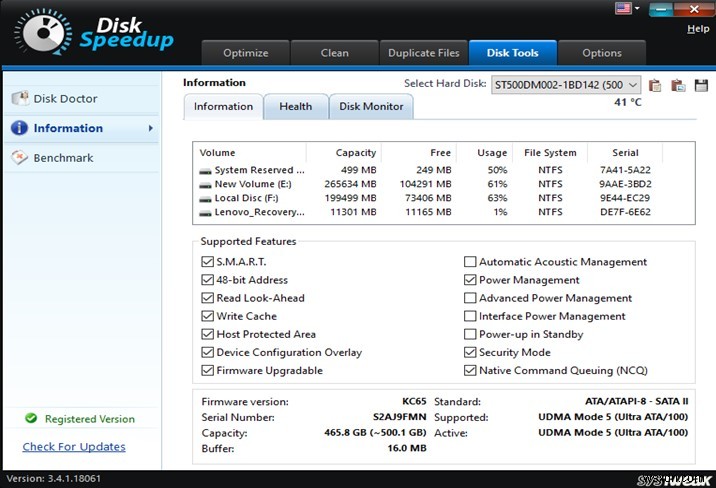Minimize the Disk Speedup window
The image size is (716, 488).
661,9
